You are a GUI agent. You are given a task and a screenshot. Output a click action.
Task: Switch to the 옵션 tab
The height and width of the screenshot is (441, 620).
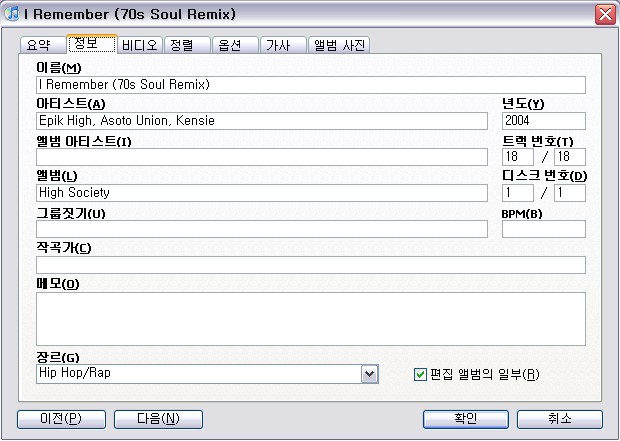235,45
